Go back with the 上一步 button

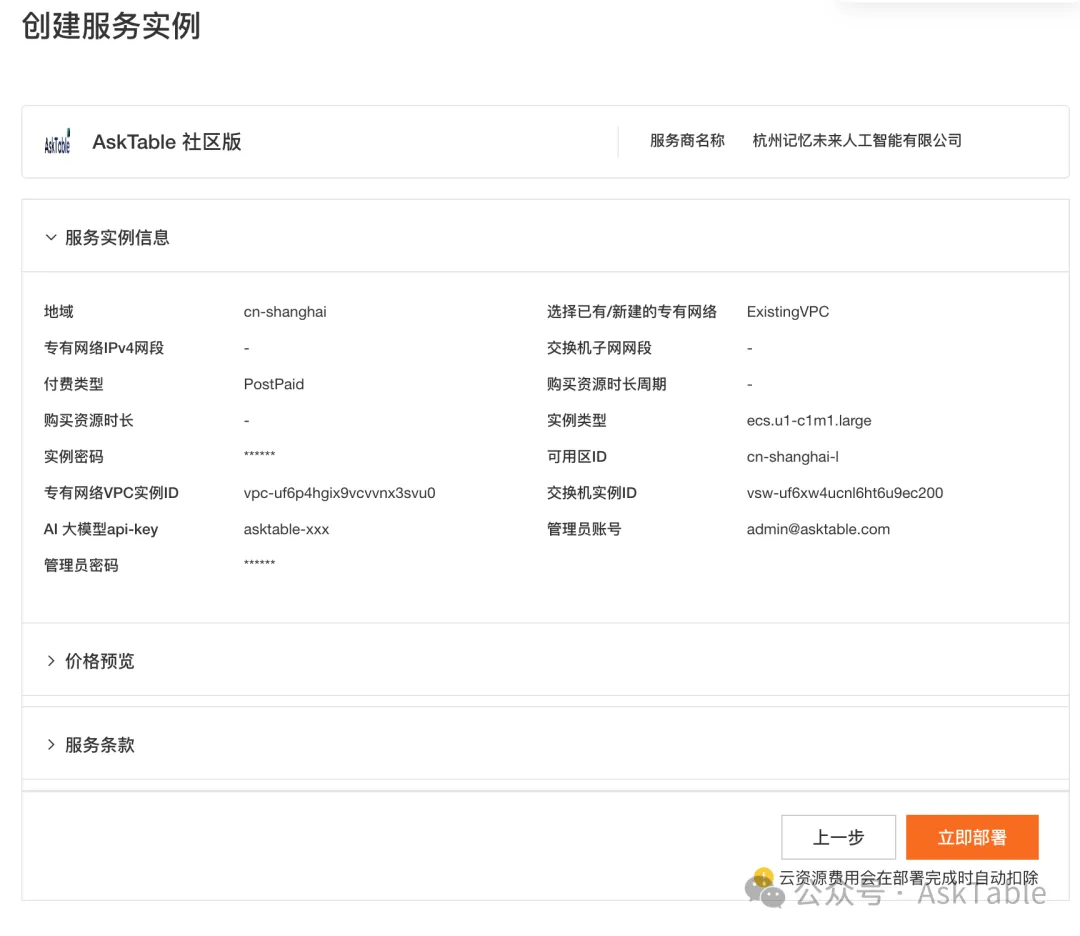838,837
